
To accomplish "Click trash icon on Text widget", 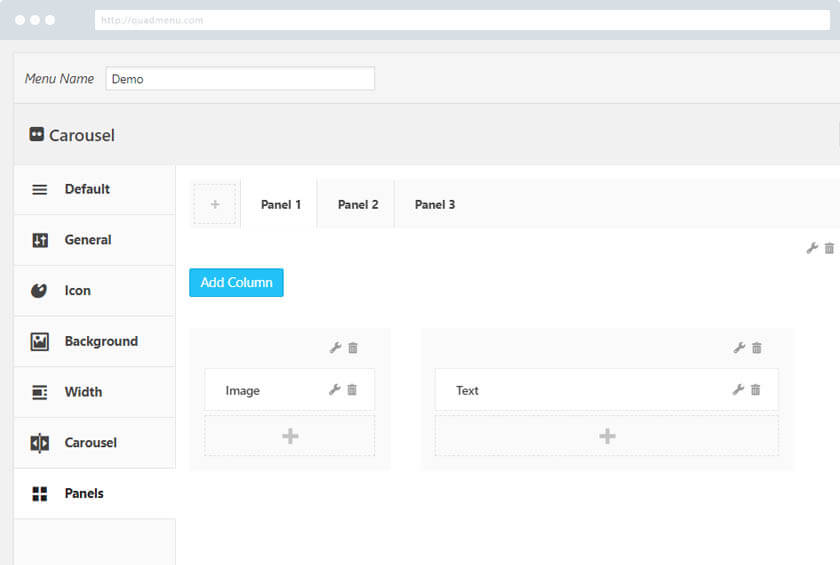I will click(756, 390).
